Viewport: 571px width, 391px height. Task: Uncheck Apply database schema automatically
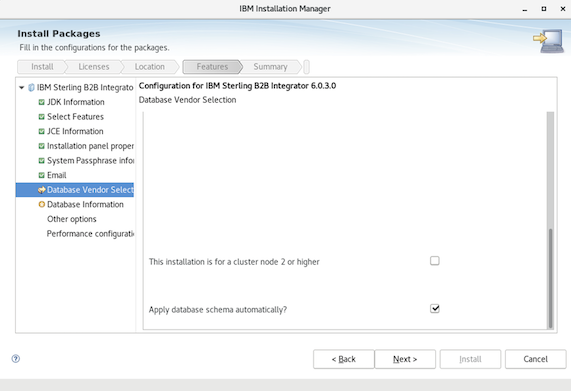point(434,308)
